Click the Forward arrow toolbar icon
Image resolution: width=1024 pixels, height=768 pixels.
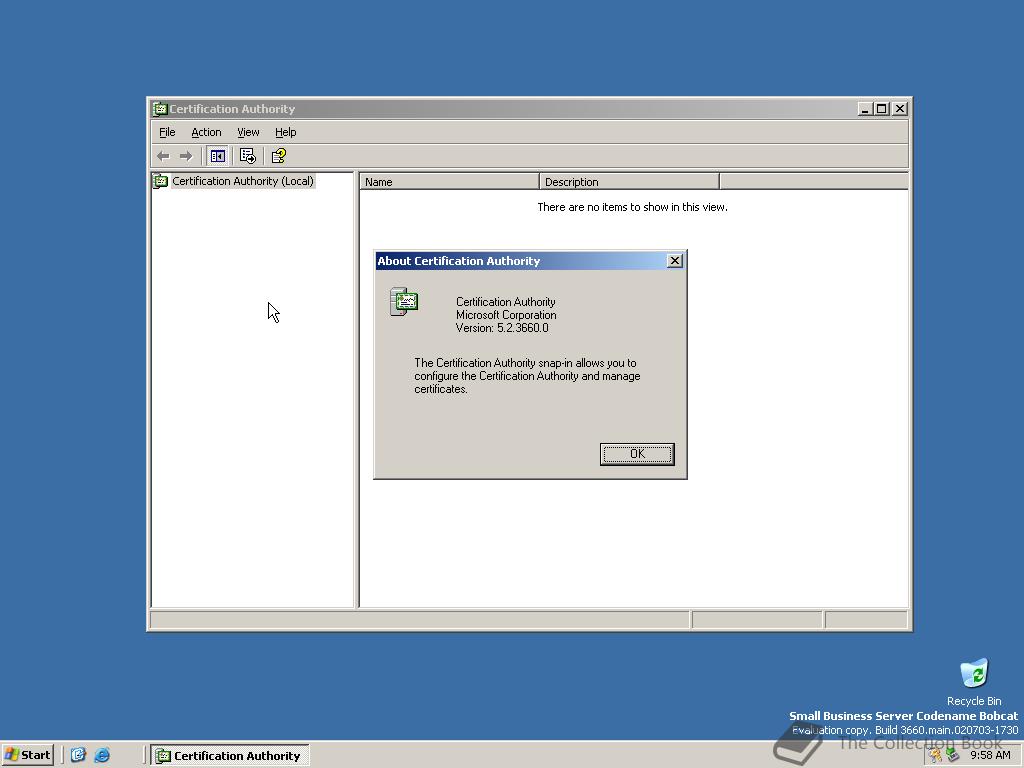point(186,156)
